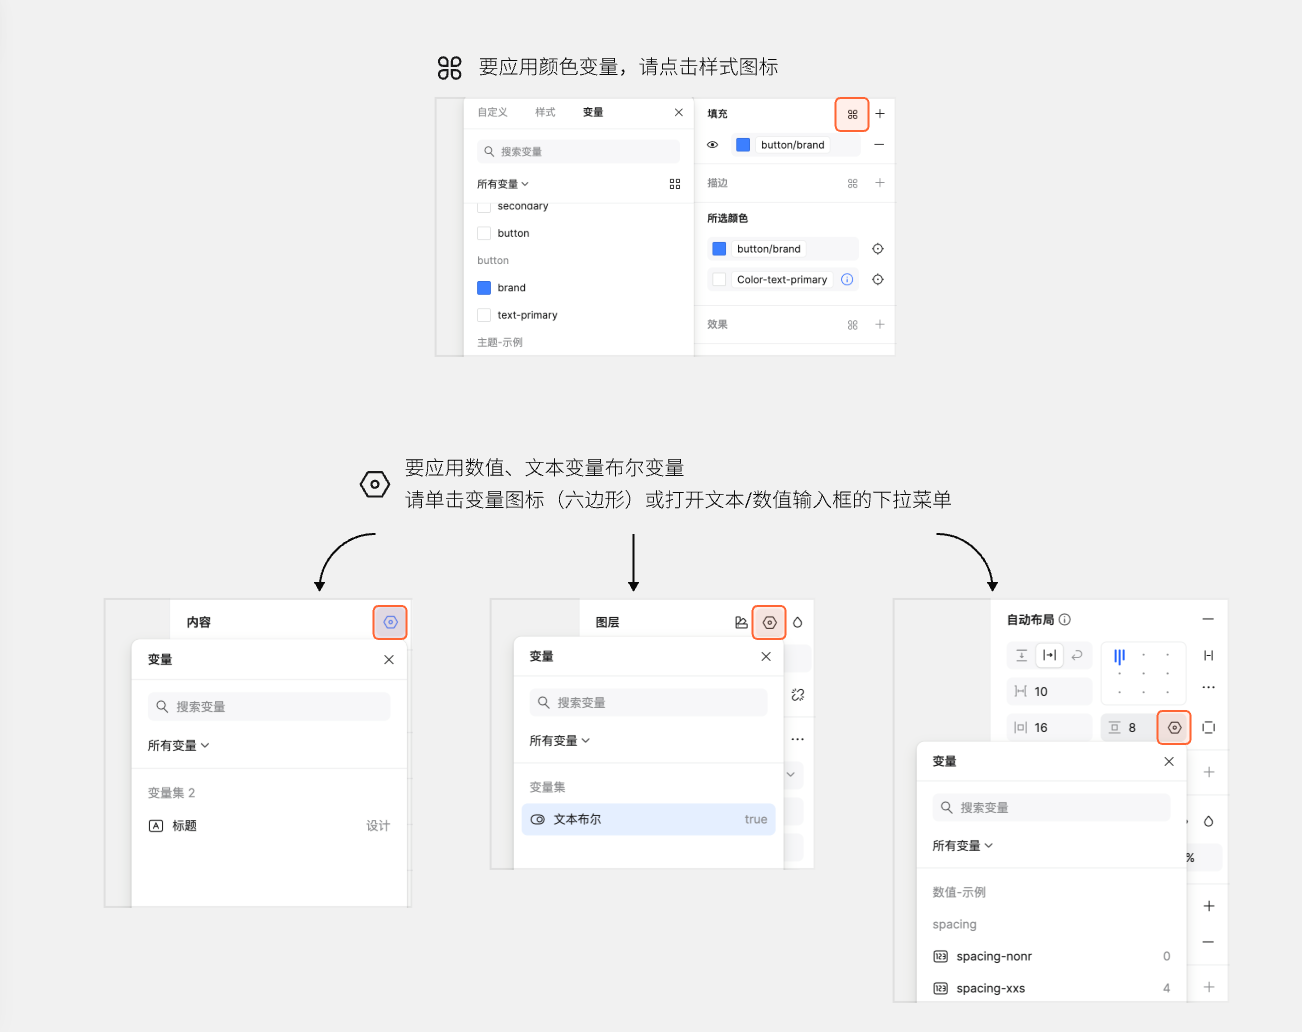
Task: Open the 所有变量 dropdown in the auto layout variable popup
Action: pyautogui.click(x=963, y=846)
